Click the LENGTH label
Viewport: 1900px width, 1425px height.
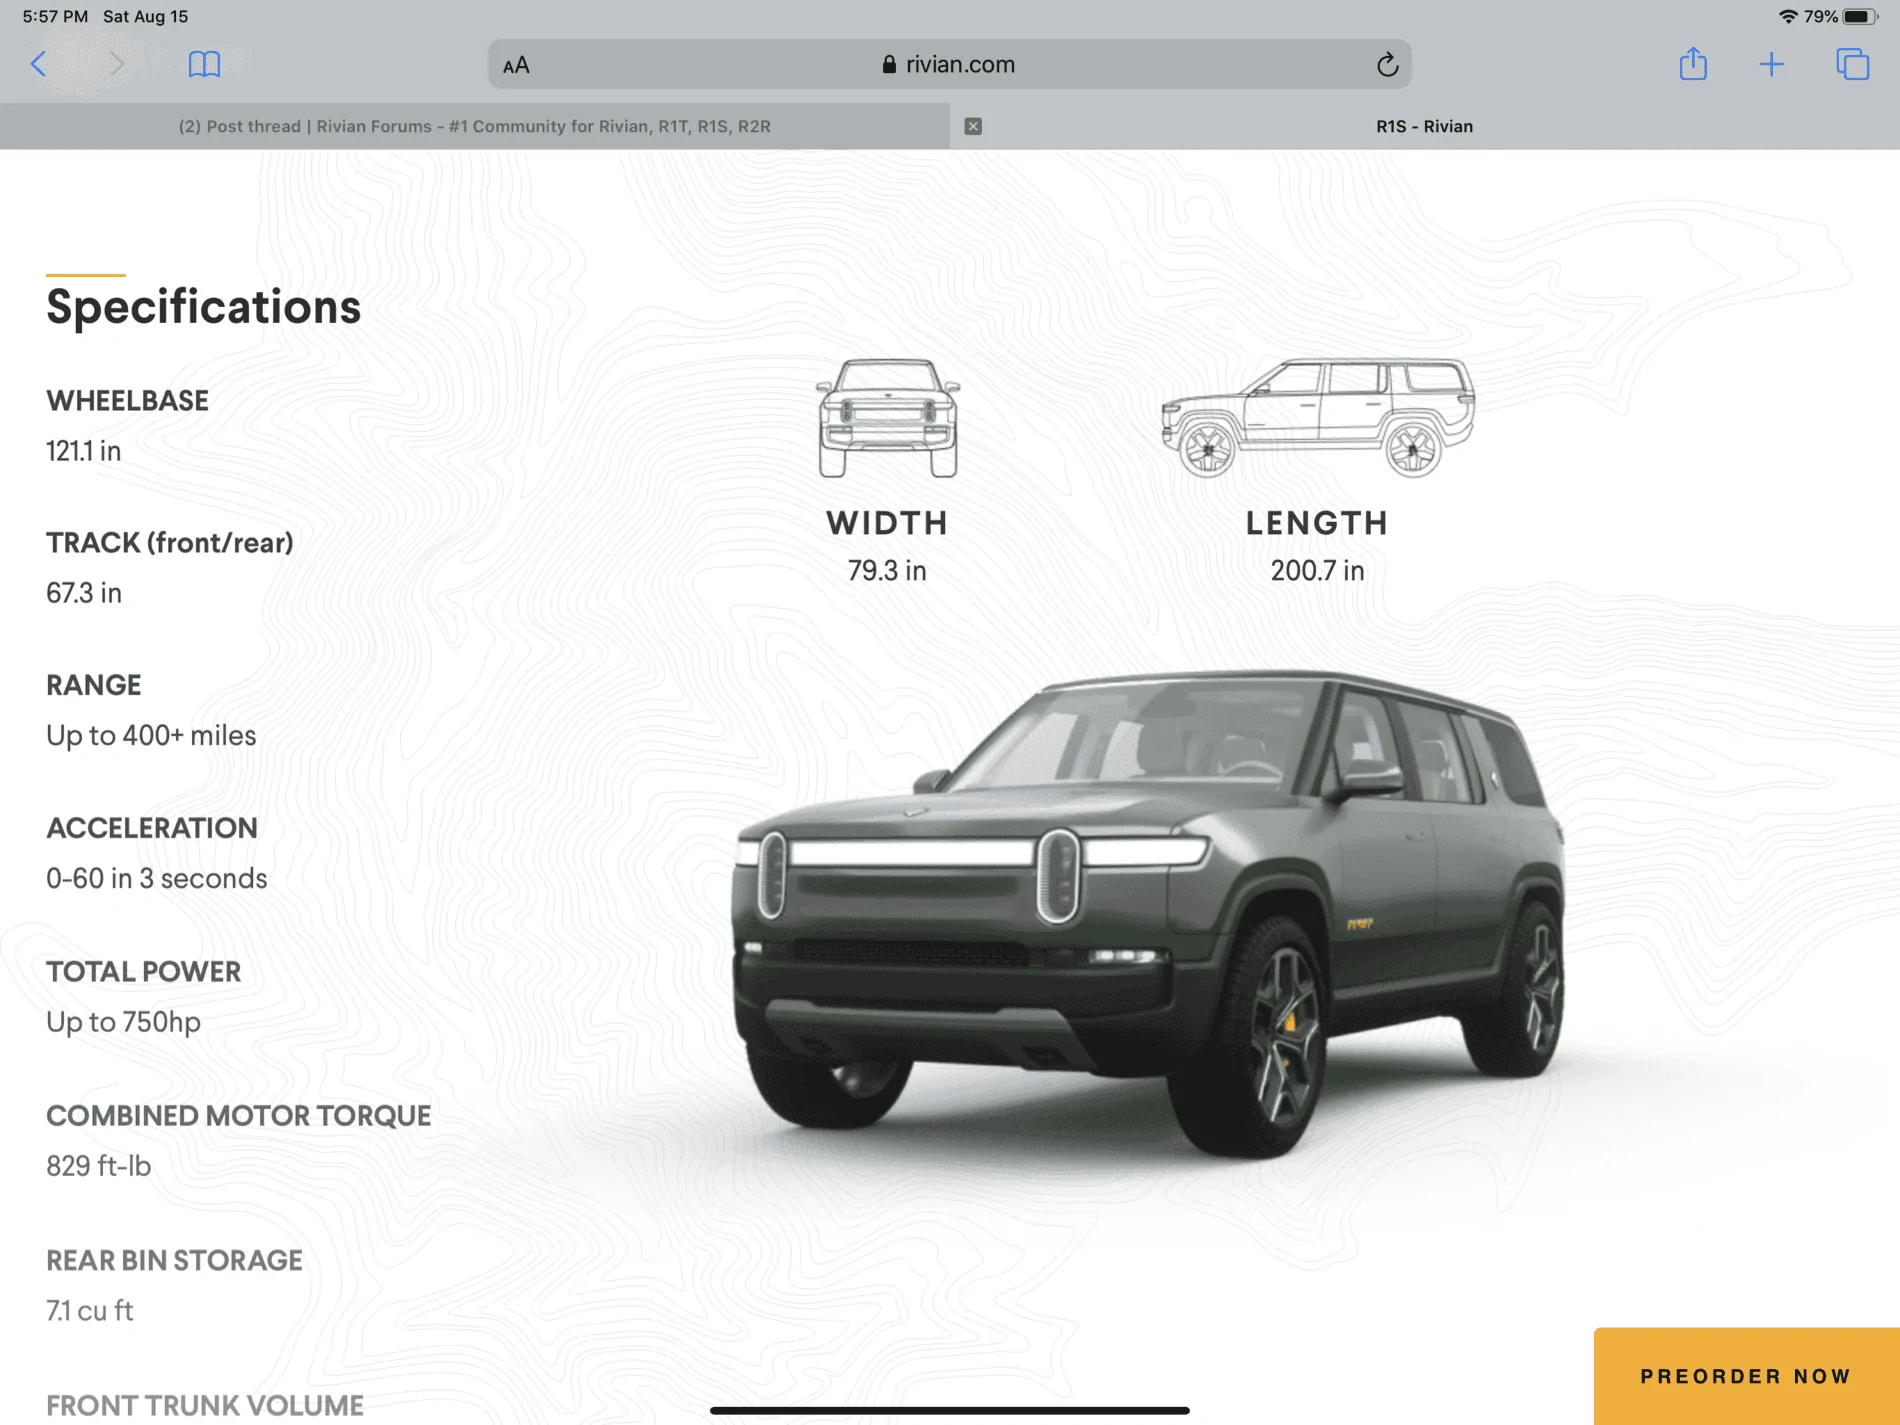(1317, 523)
